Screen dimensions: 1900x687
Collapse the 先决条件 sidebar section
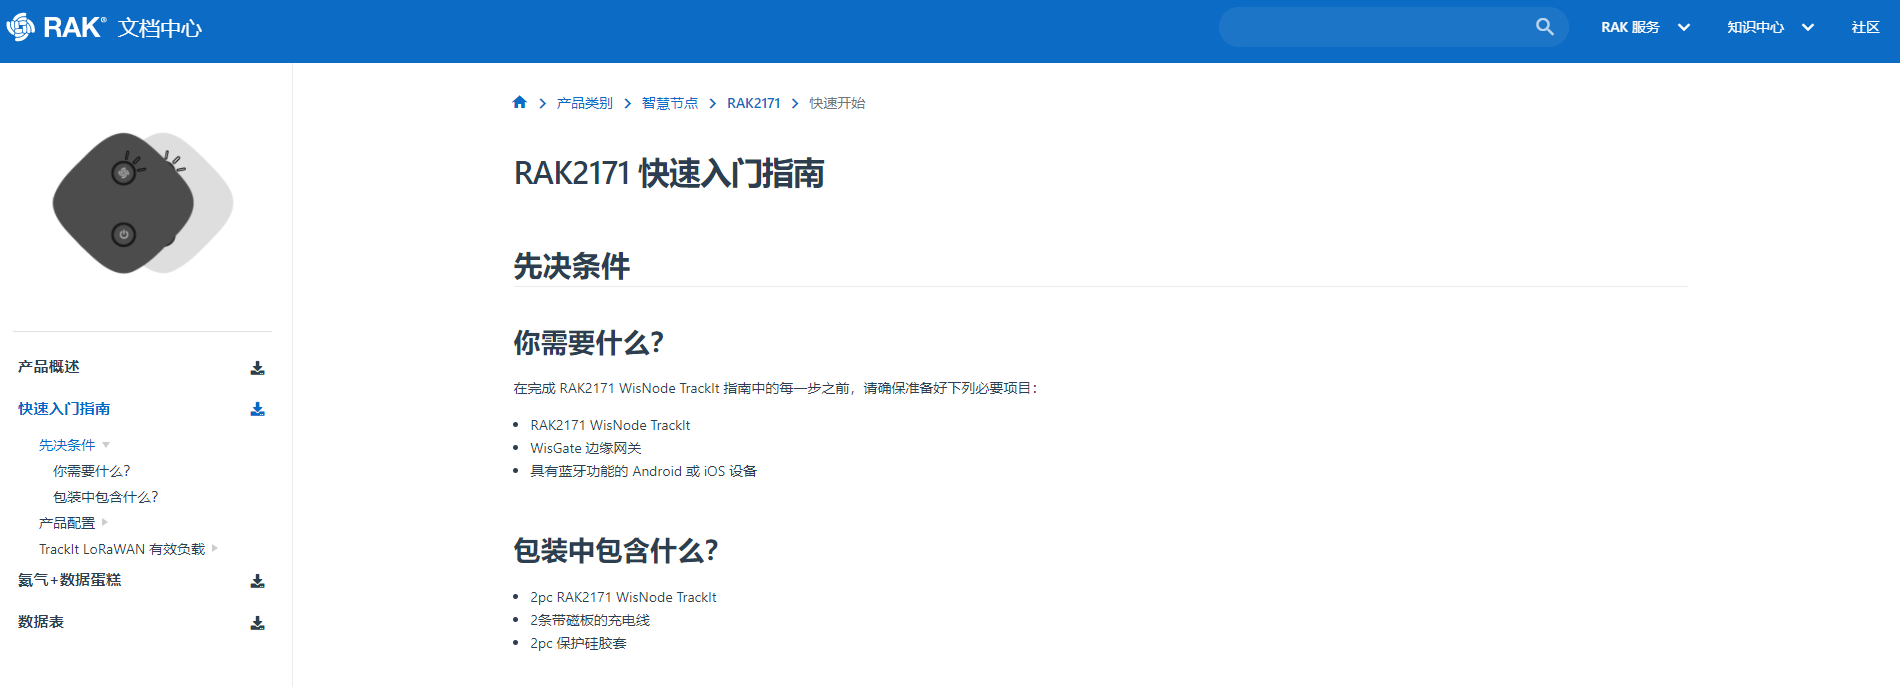74,445
